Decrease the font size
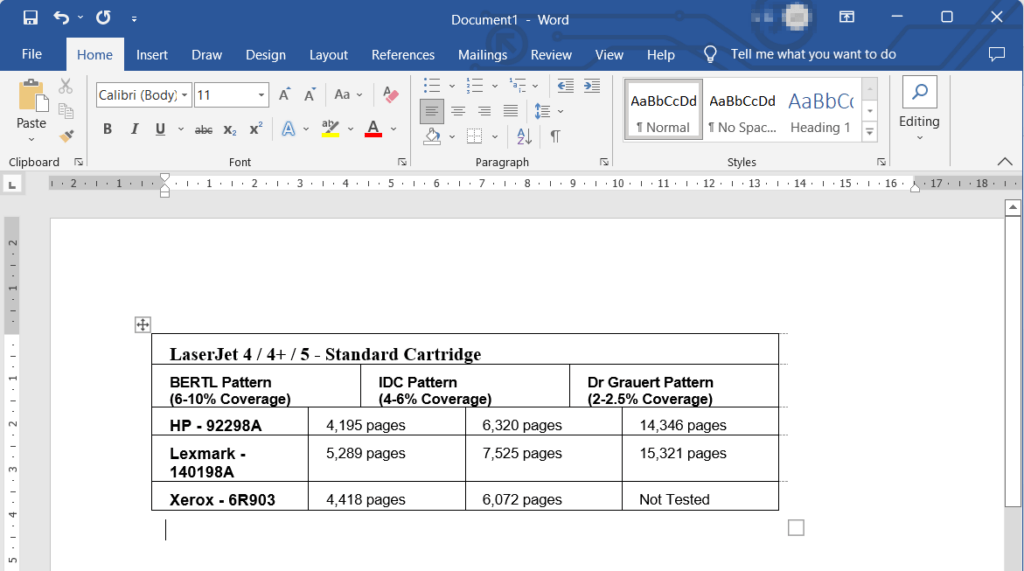 click(310, 95)
